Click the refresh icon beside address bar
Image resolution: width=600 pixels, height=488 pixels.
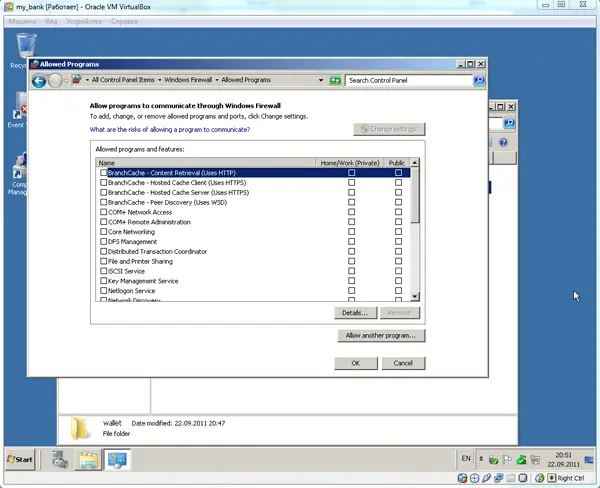tap(335, 80)
